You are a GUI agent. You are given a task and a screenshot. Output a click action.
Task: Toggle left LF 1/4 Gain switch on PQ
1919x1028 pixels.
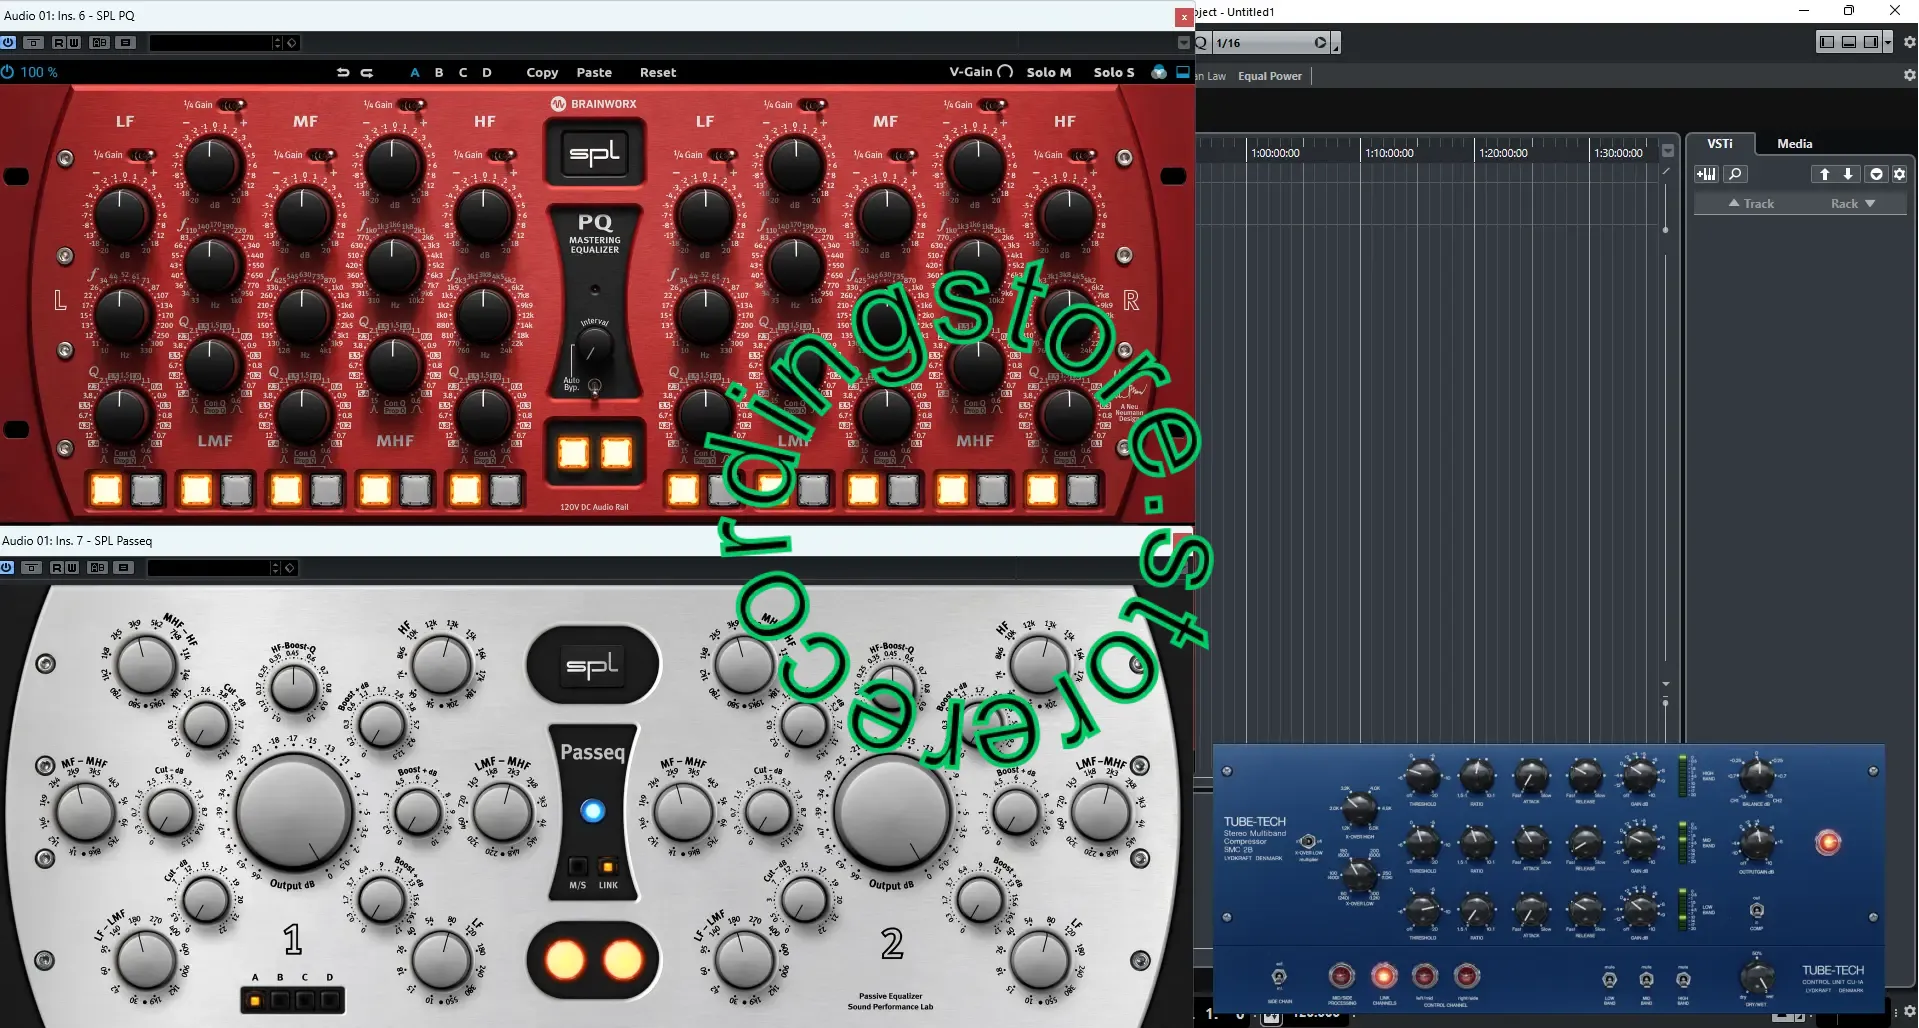(x=141, y=155)
